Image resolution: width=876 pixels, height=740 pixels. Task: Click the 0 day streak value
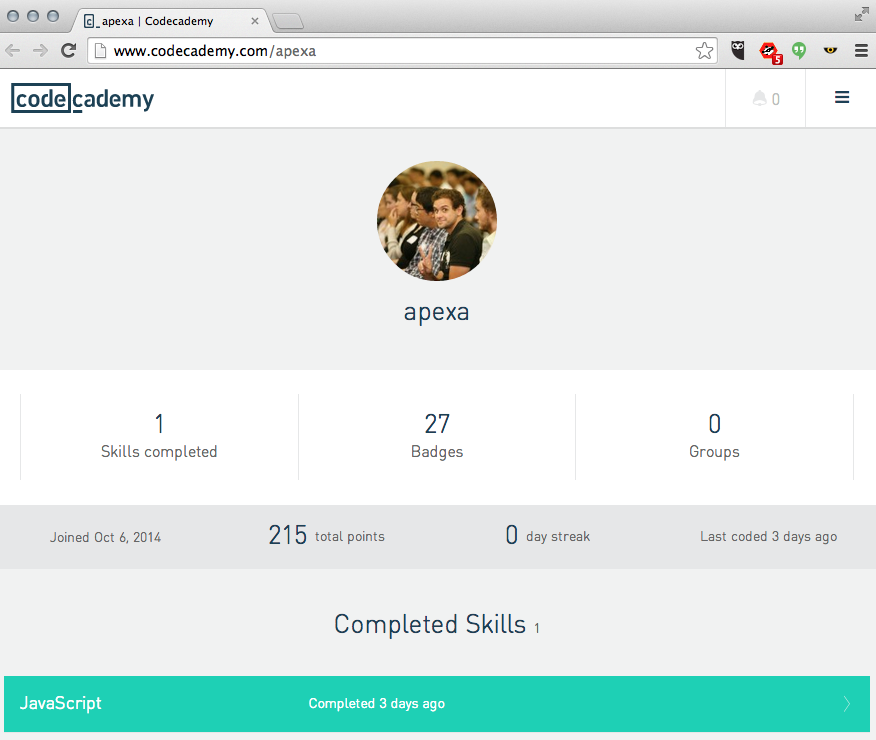point(548,536)
